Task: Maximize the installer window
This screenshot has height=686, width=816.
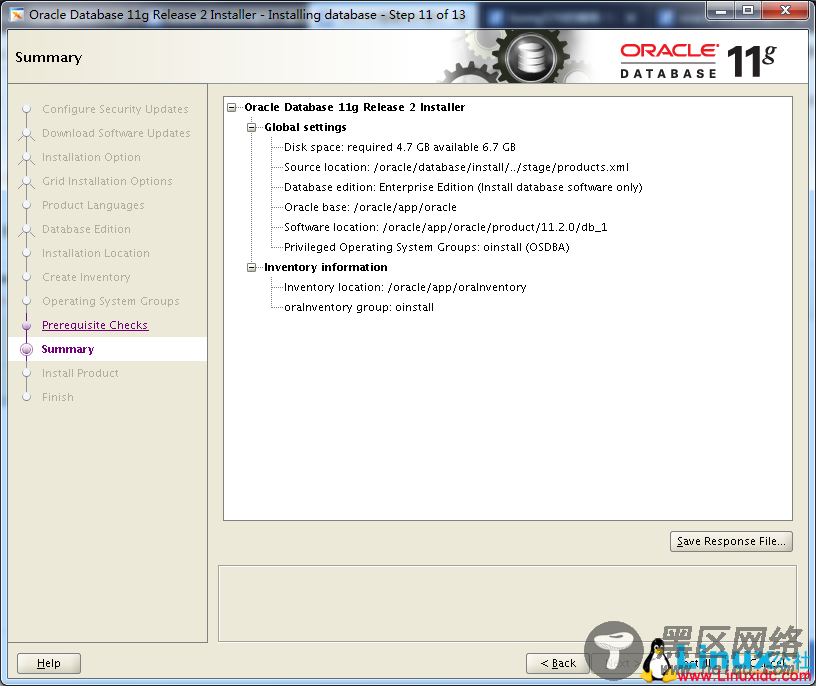Action: tap(748, 10)
